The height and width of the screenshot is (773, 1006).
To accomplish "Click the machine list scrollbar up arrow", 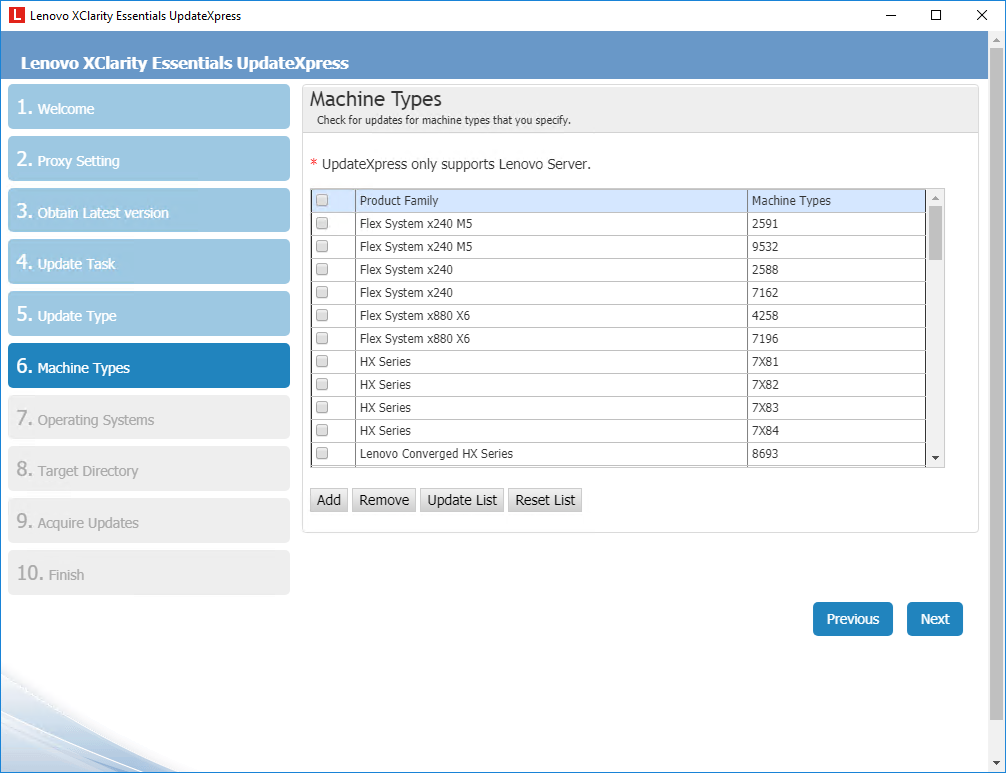I will pos(935,198).
